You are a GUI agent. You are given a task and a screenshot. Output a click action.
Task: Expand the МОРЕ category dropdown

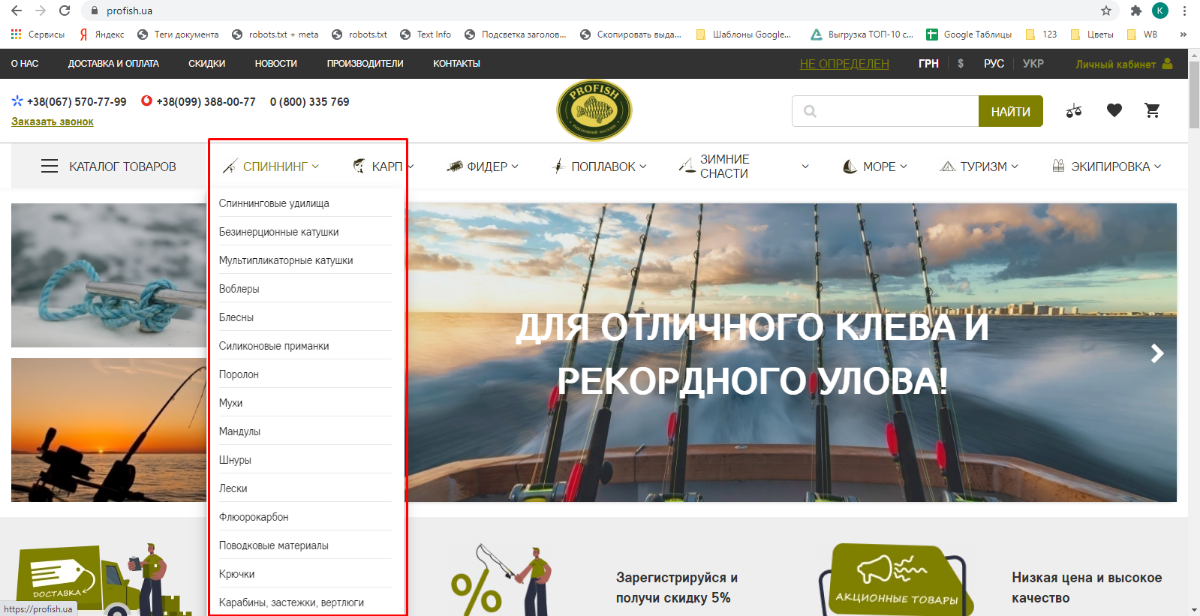(x=874, y=166)
